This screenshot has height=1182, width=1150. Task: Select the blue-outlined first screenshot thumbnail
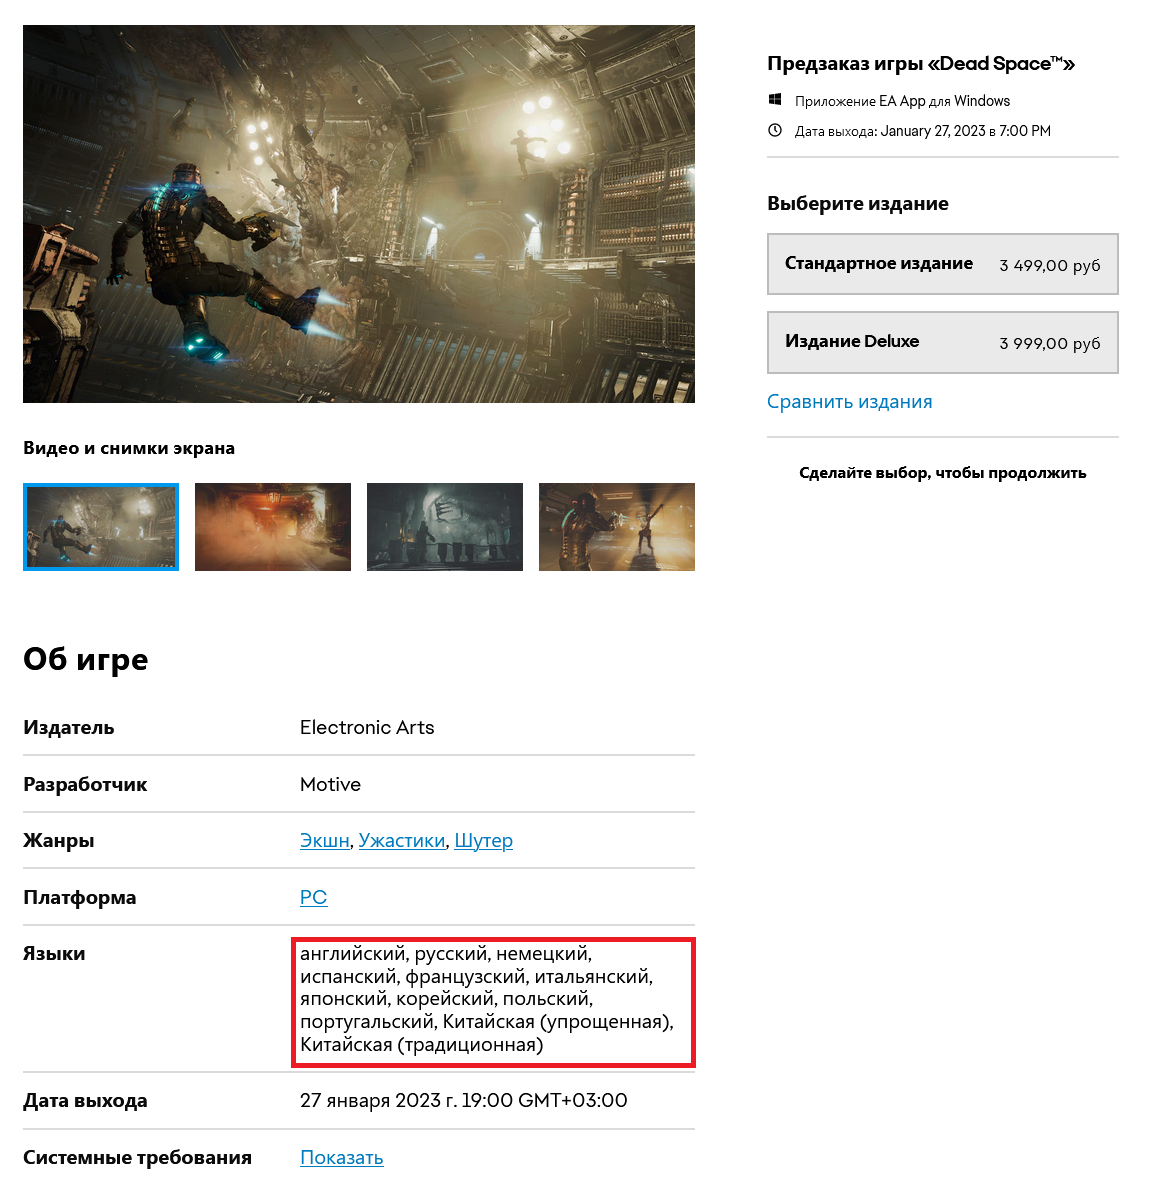point(101,527)
